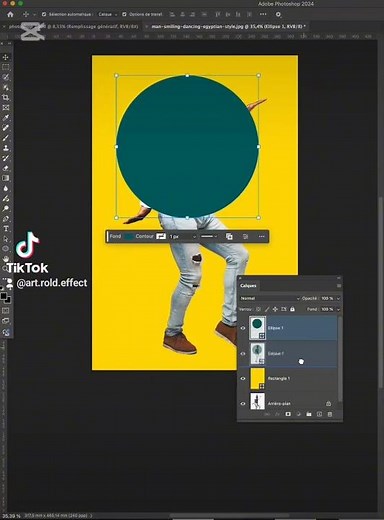Select the Hand tool
Image resolution: width=384 pixels, height=520 pixels.
click(x=6, y=259)
